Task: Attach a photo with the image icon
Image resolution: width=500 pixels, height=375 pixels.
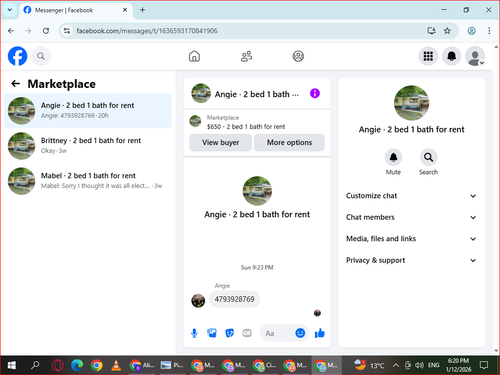Action: click(212, 333)
